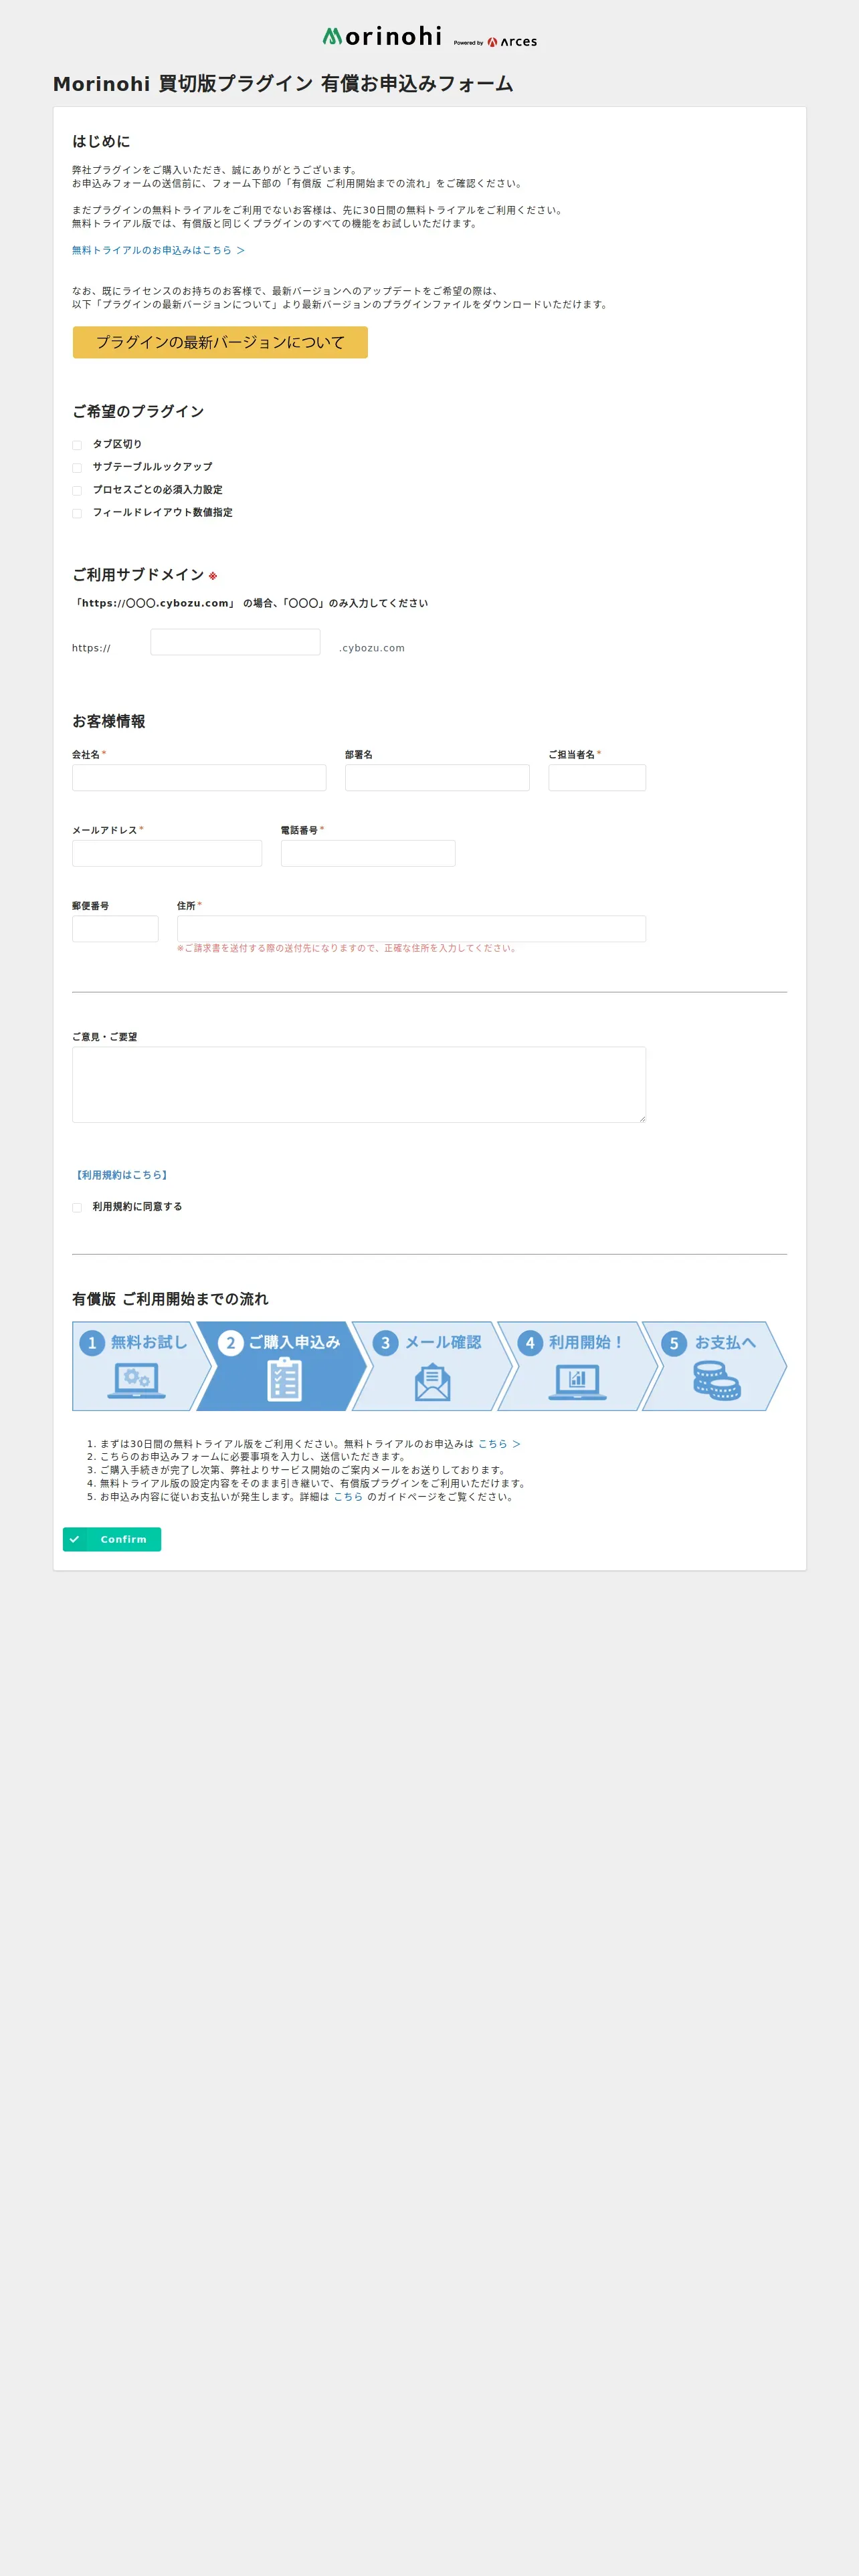Click the メール確認 step label
Image resolution: width=859 pixels, height=2576 pixels.
coord(443,1342)
